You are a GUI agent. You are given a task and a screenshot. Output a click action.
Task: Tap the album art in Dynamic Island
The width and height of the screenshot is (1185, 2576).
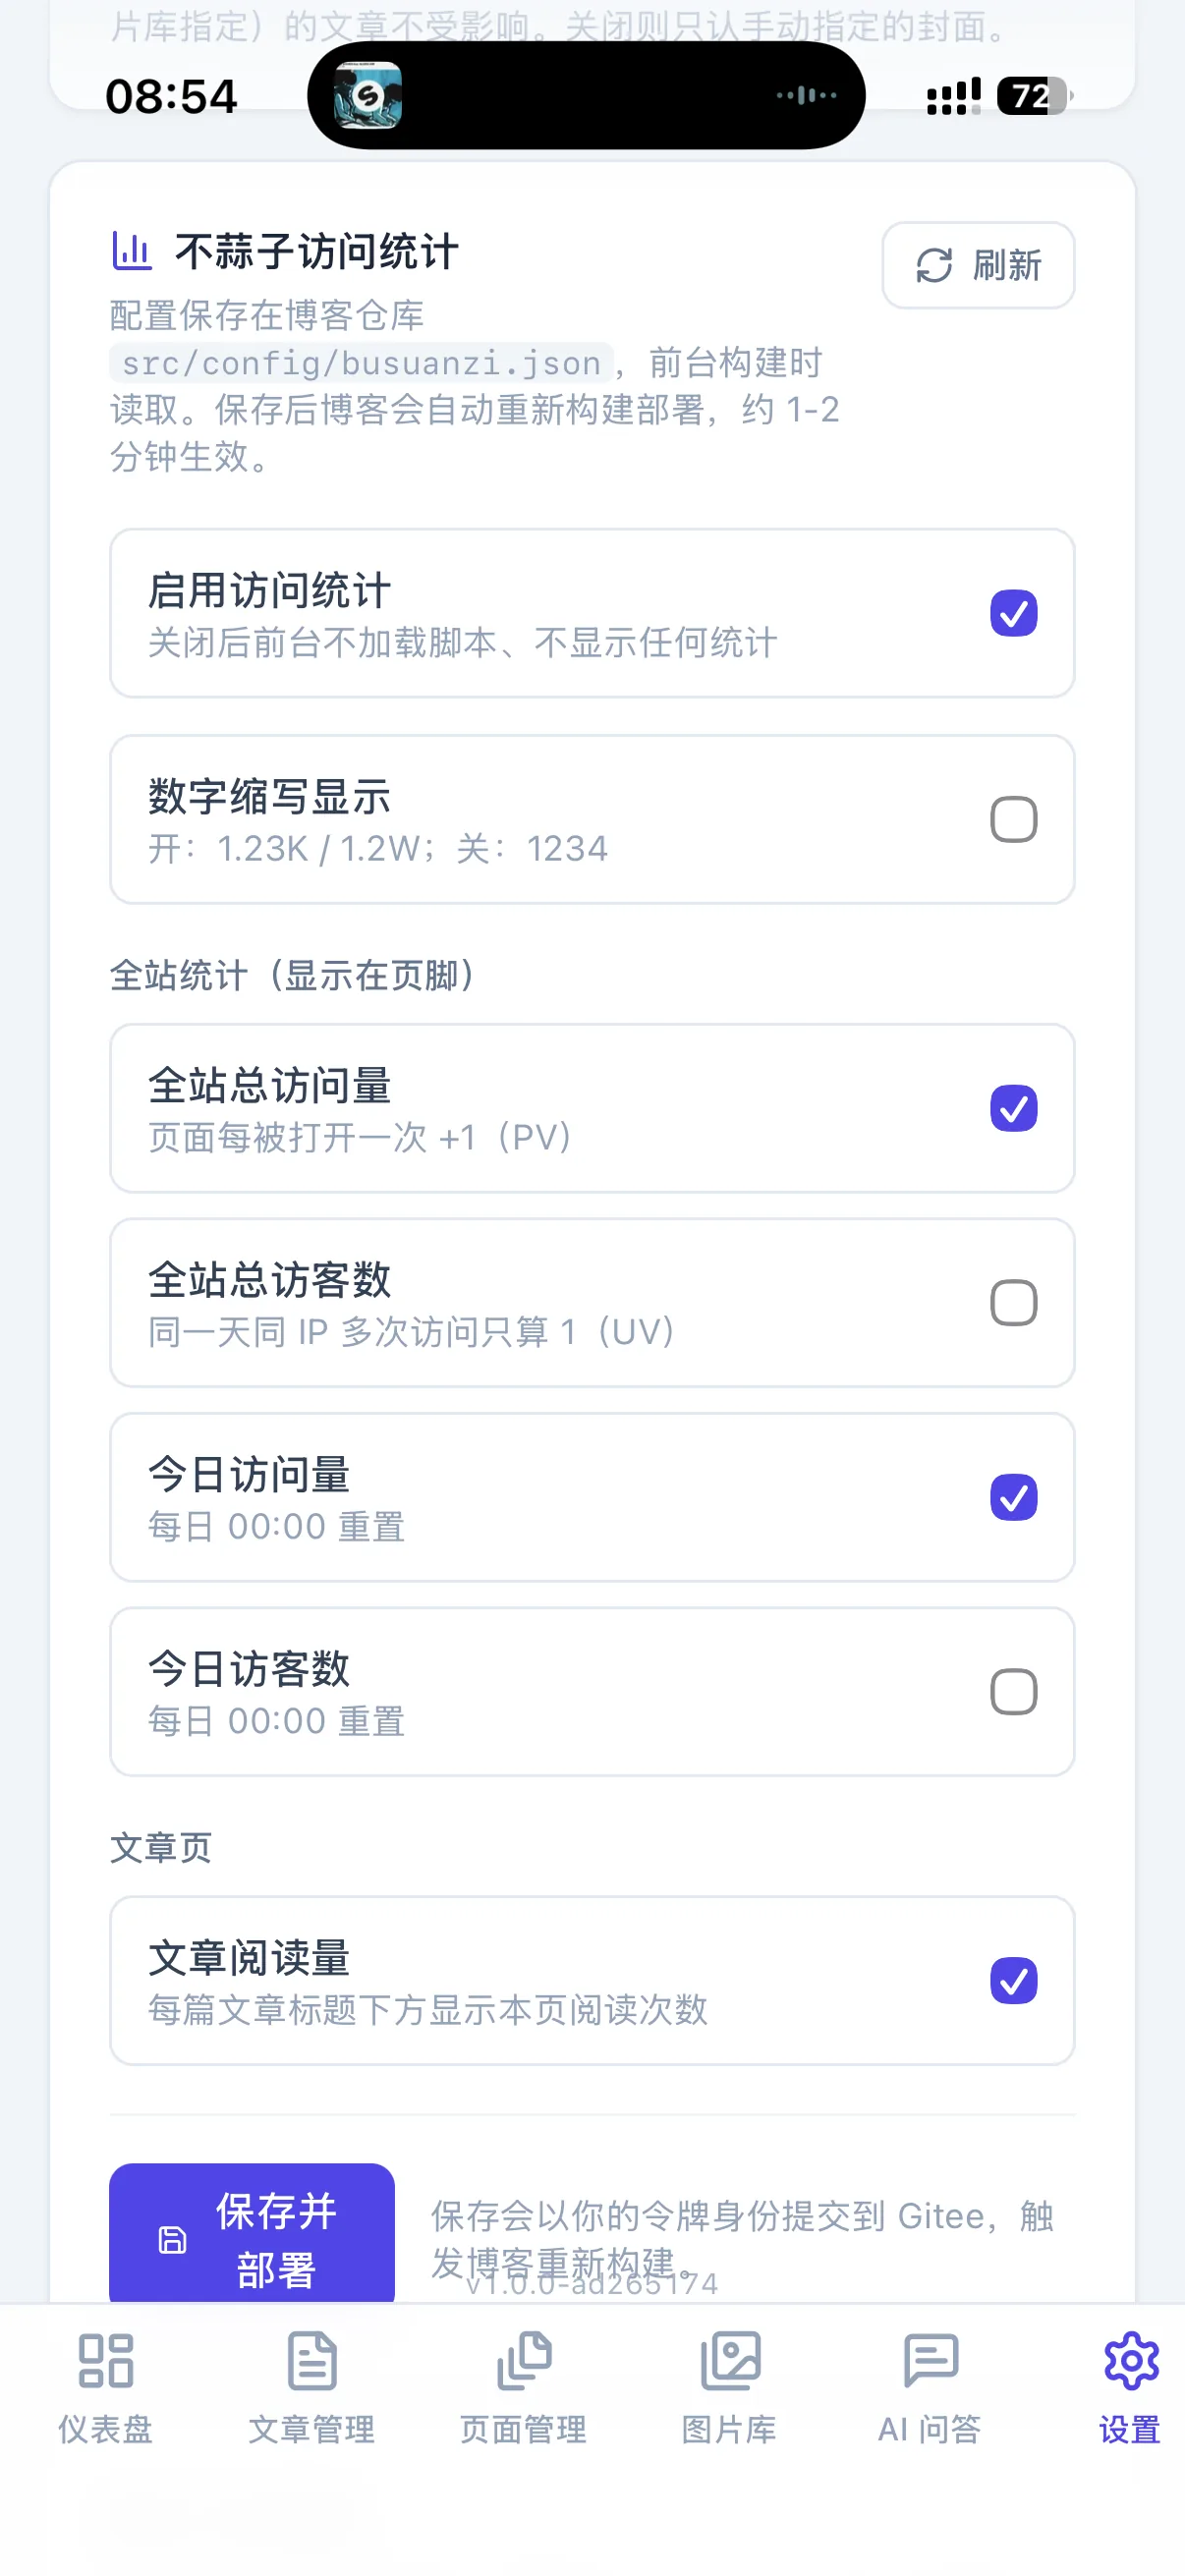coord(367,96)
